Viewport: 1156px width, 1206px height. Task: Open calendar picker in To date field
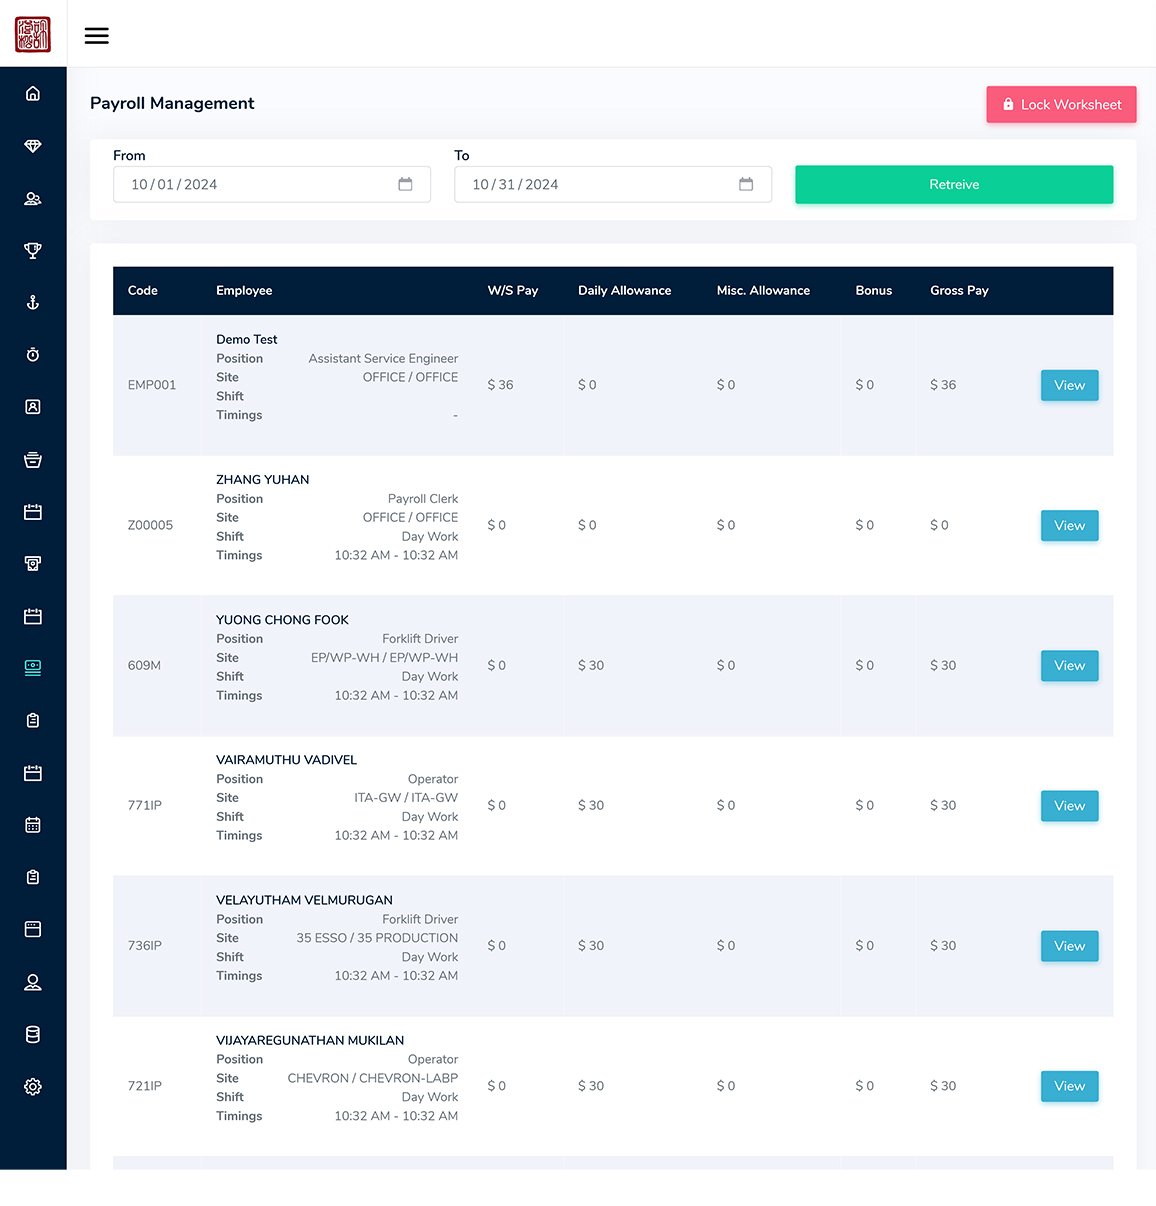coord(746,184)
